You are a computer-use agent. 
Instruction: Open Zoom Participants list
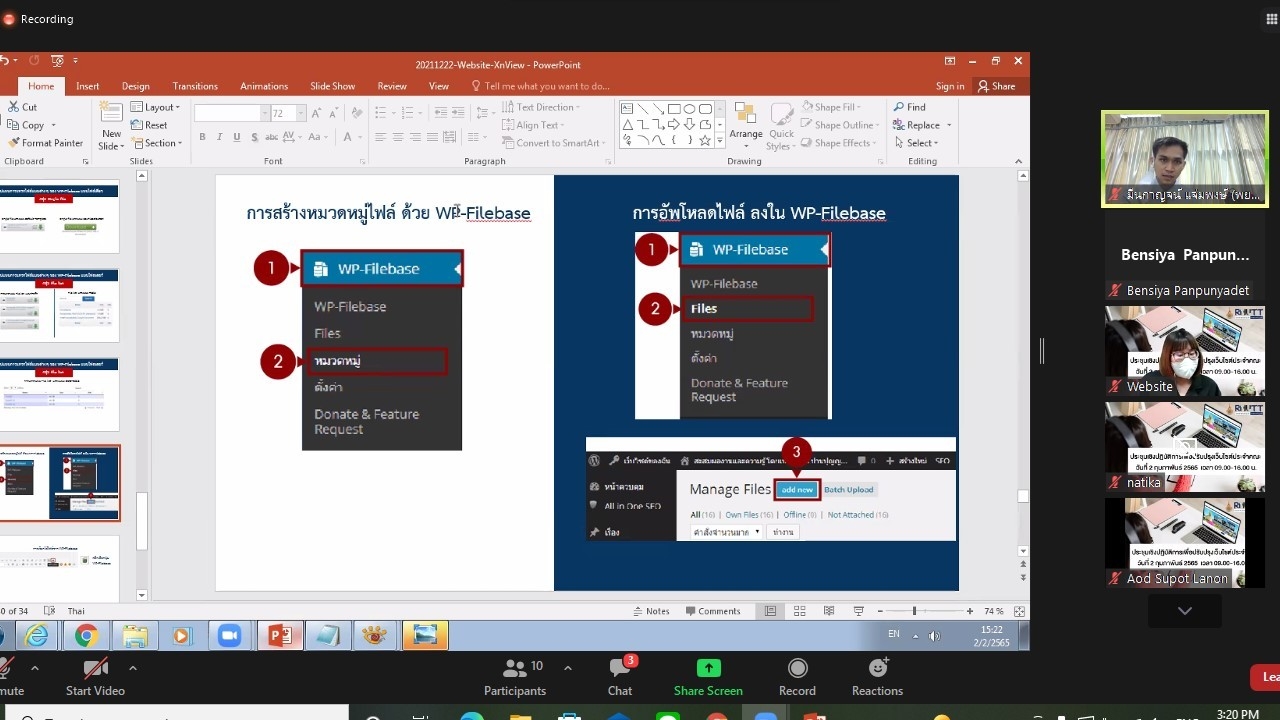click(x=515, y=677)
